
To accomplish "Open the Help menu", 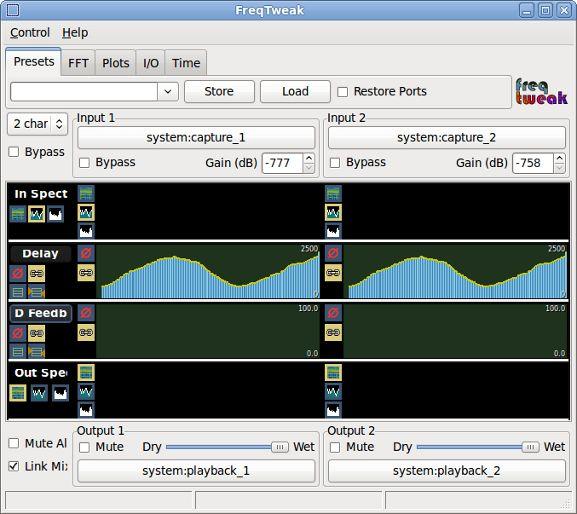I will pyautogui.click(x=75, y=33).
